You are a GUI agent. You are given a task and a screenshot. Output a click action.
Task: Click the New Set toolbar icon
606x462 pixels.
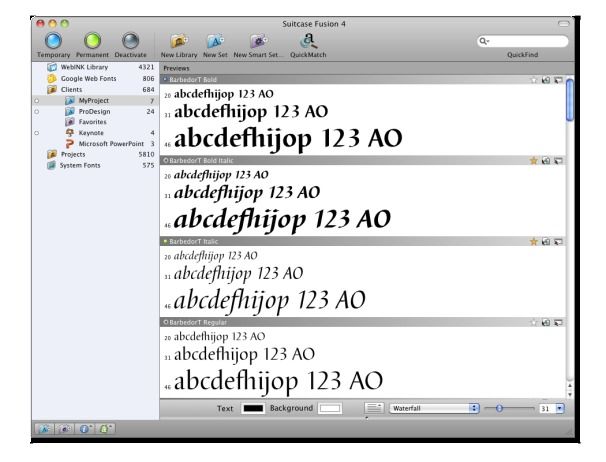tap(215, 41)
